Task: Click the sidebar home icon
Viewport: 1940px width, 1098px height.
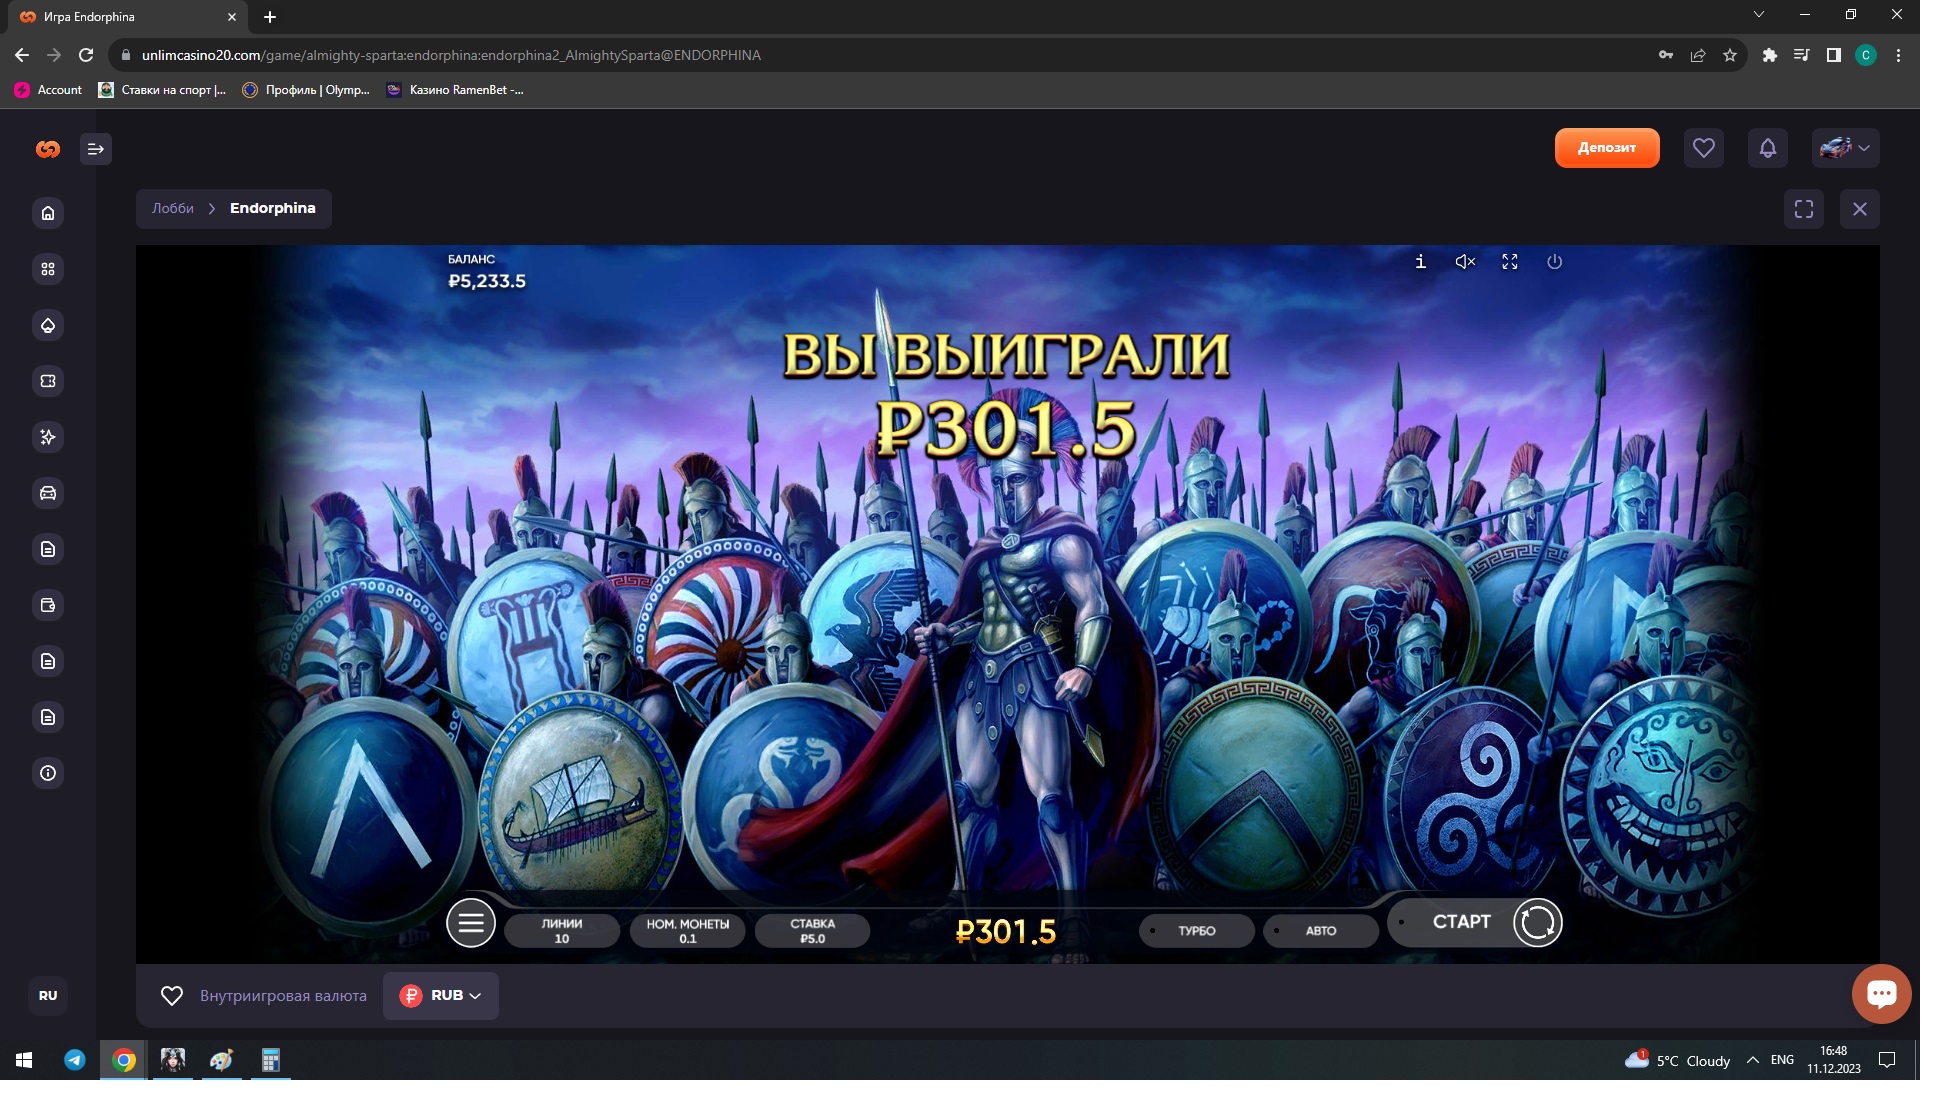Action: pos(48,213)
